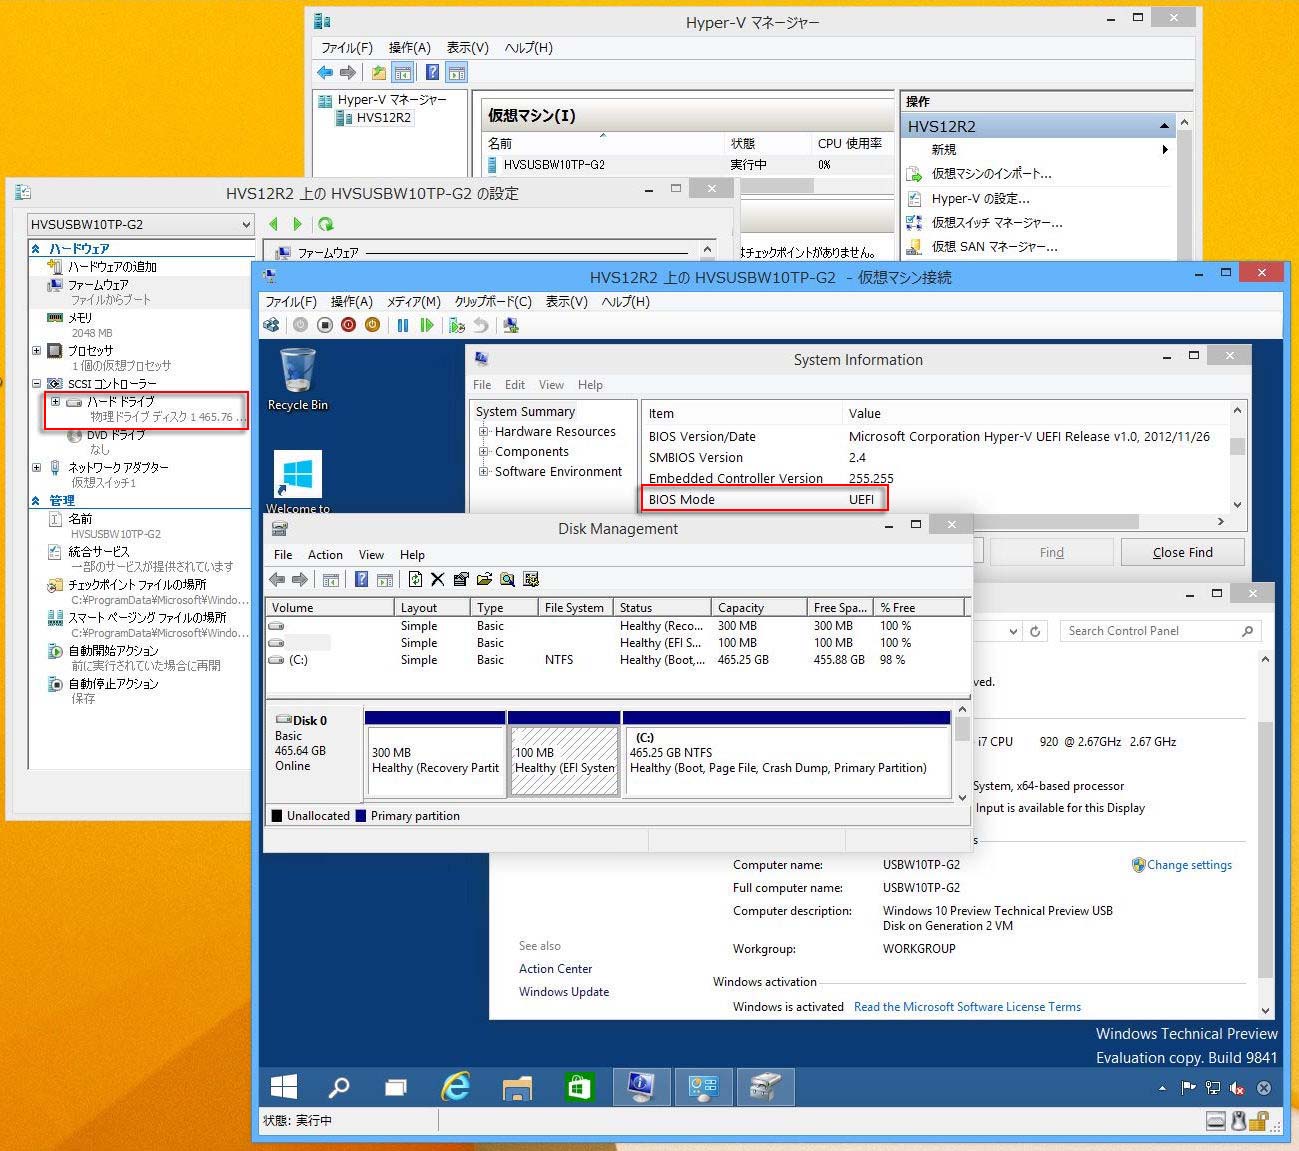Click the Enhanced session icon in VM toolbar

click(x=511, y=325)
